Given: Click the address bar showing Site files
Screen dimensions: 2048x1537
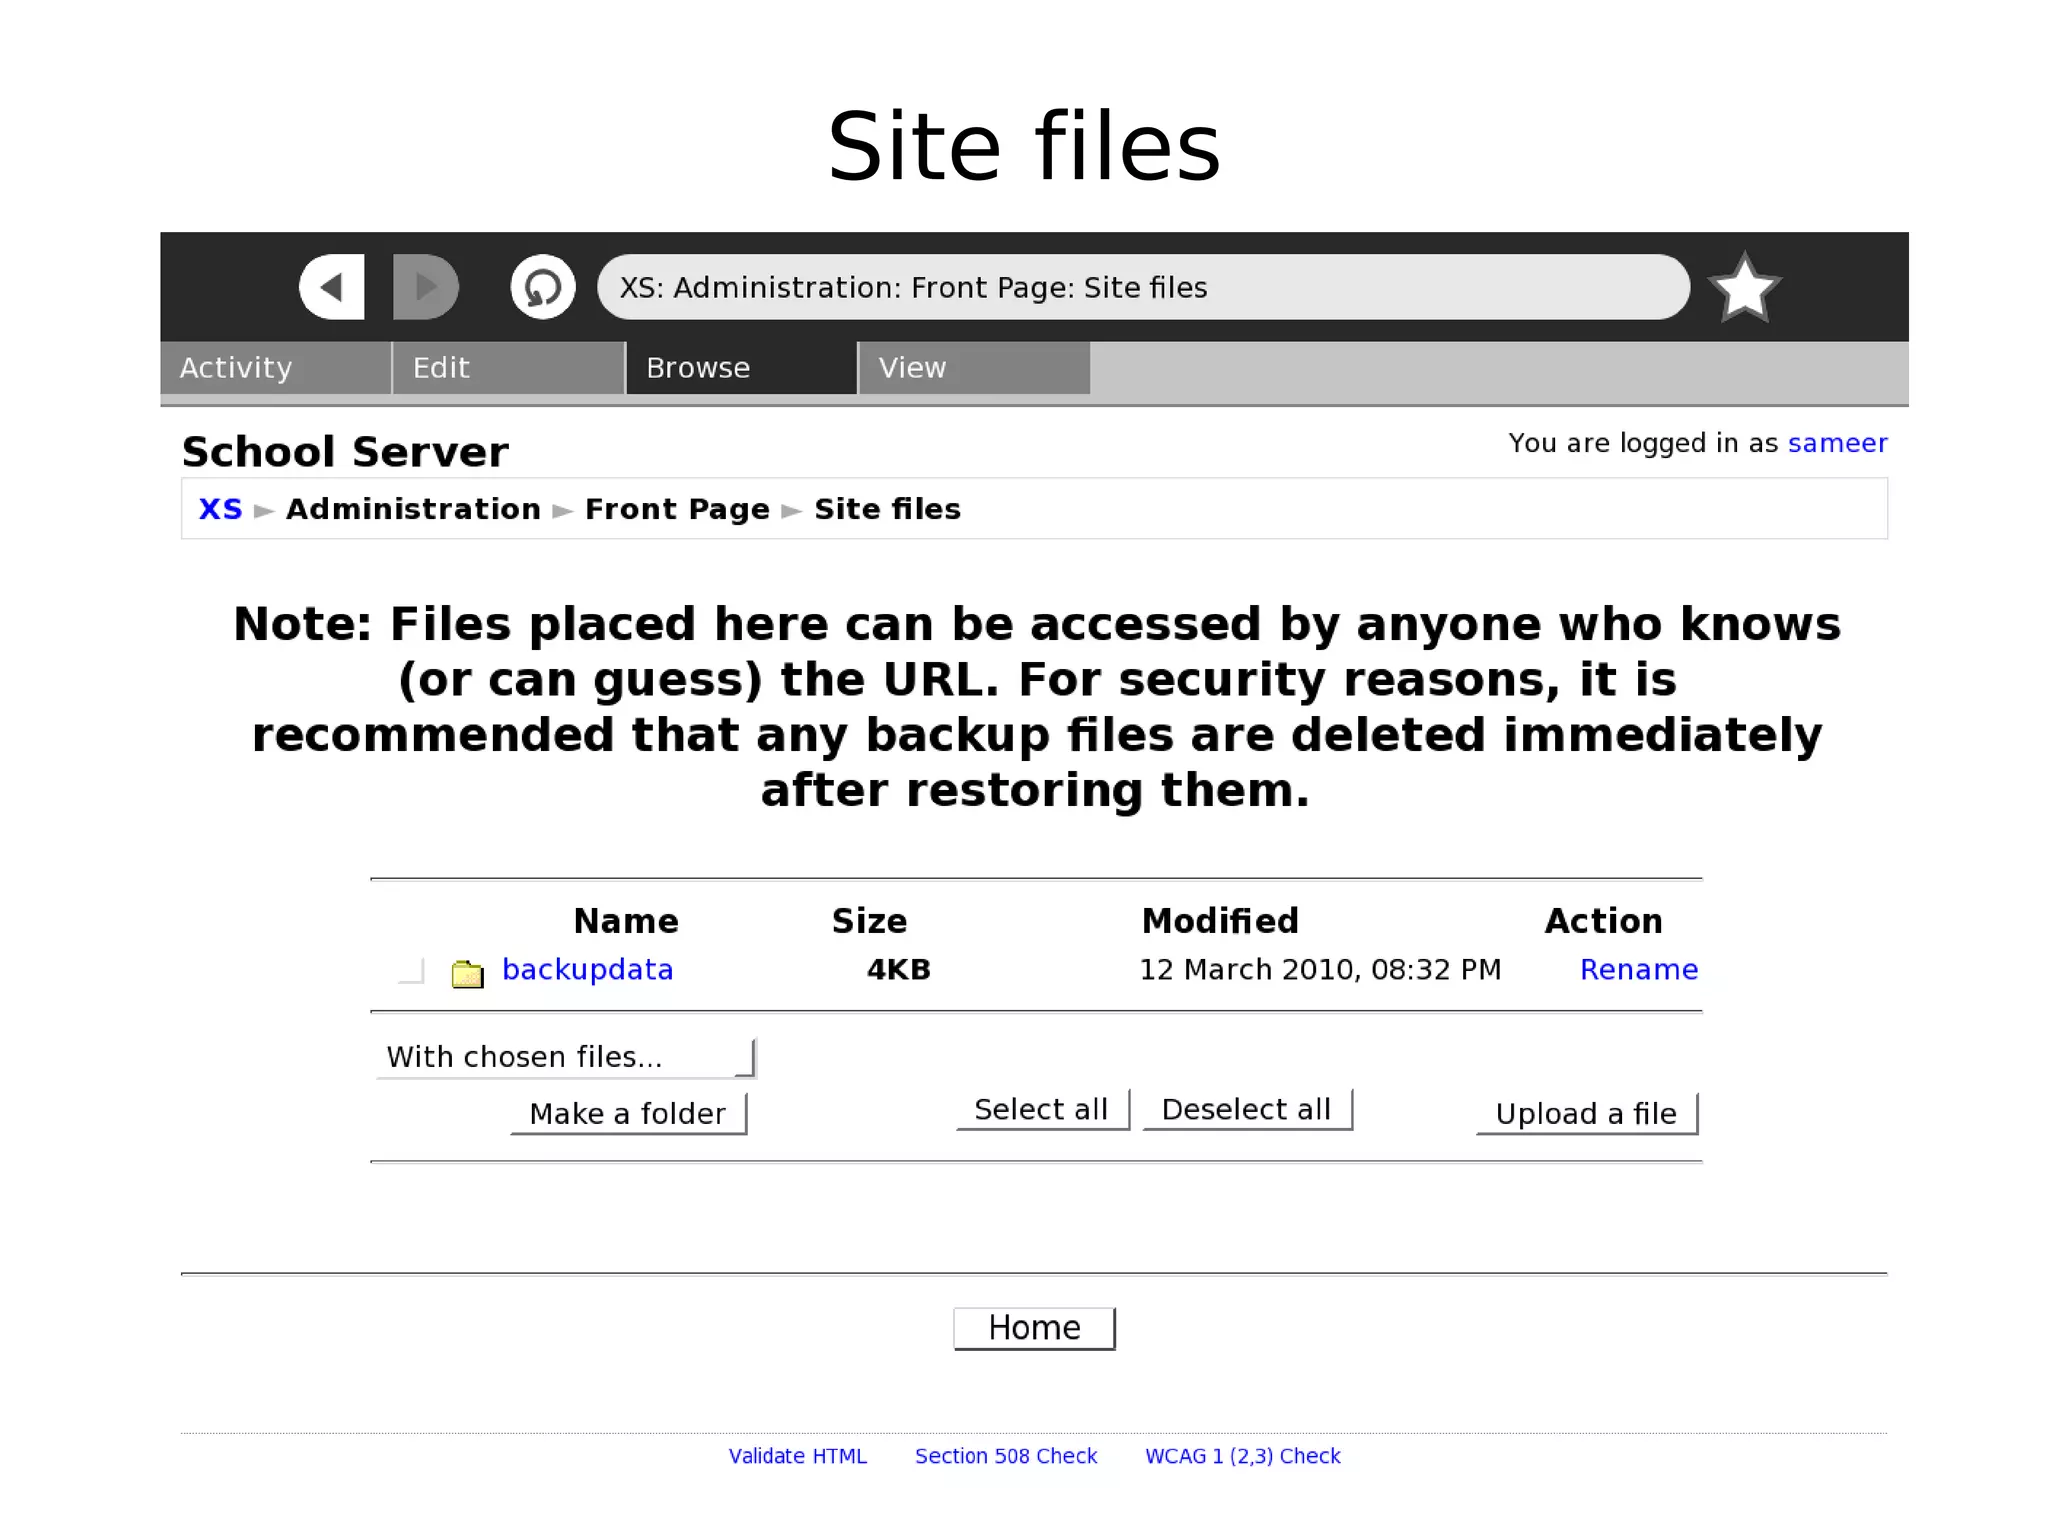Looking at the screenshot, I should tap(1143, 287).
